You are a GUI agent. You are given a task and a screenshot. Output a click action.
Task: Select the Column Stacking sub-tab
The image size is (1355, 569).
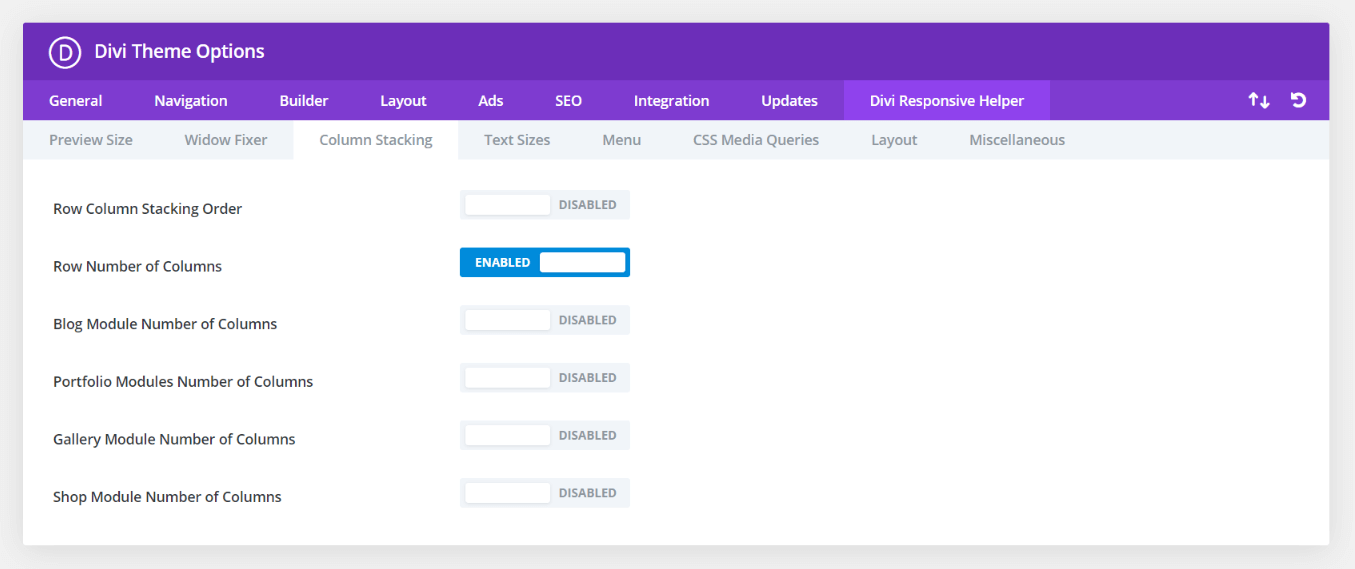(376, 140)
